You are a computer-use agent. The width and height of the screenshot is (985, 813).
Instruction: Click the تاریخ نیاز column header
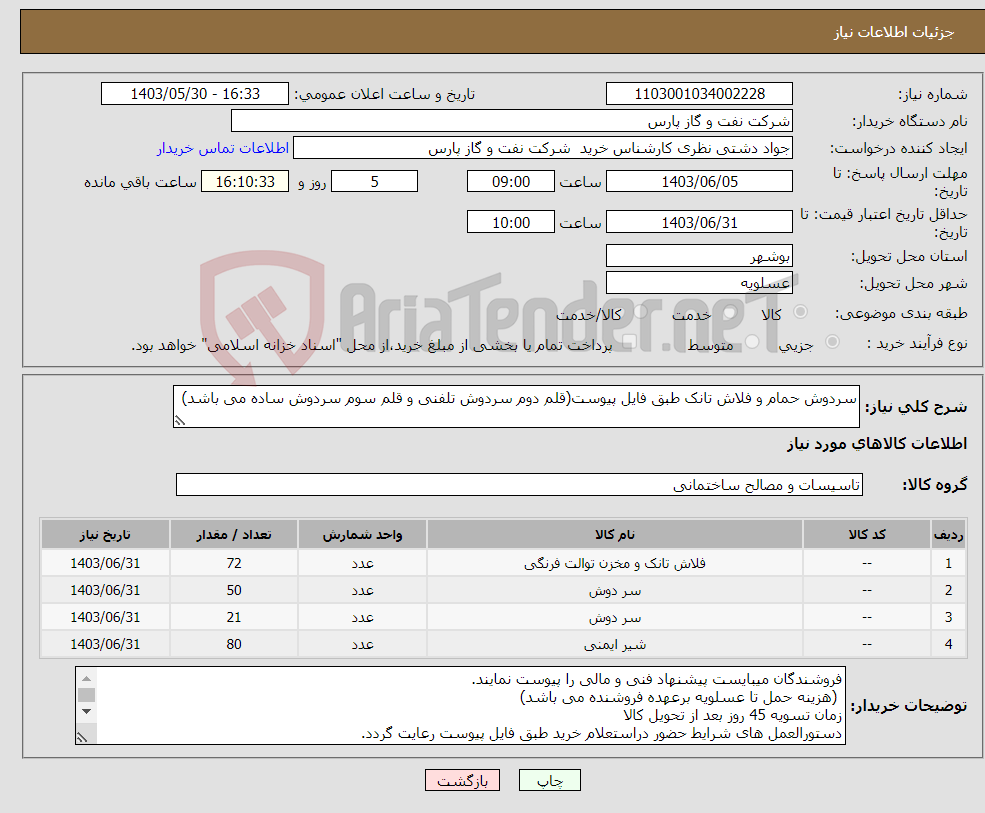tap(105, 535)
